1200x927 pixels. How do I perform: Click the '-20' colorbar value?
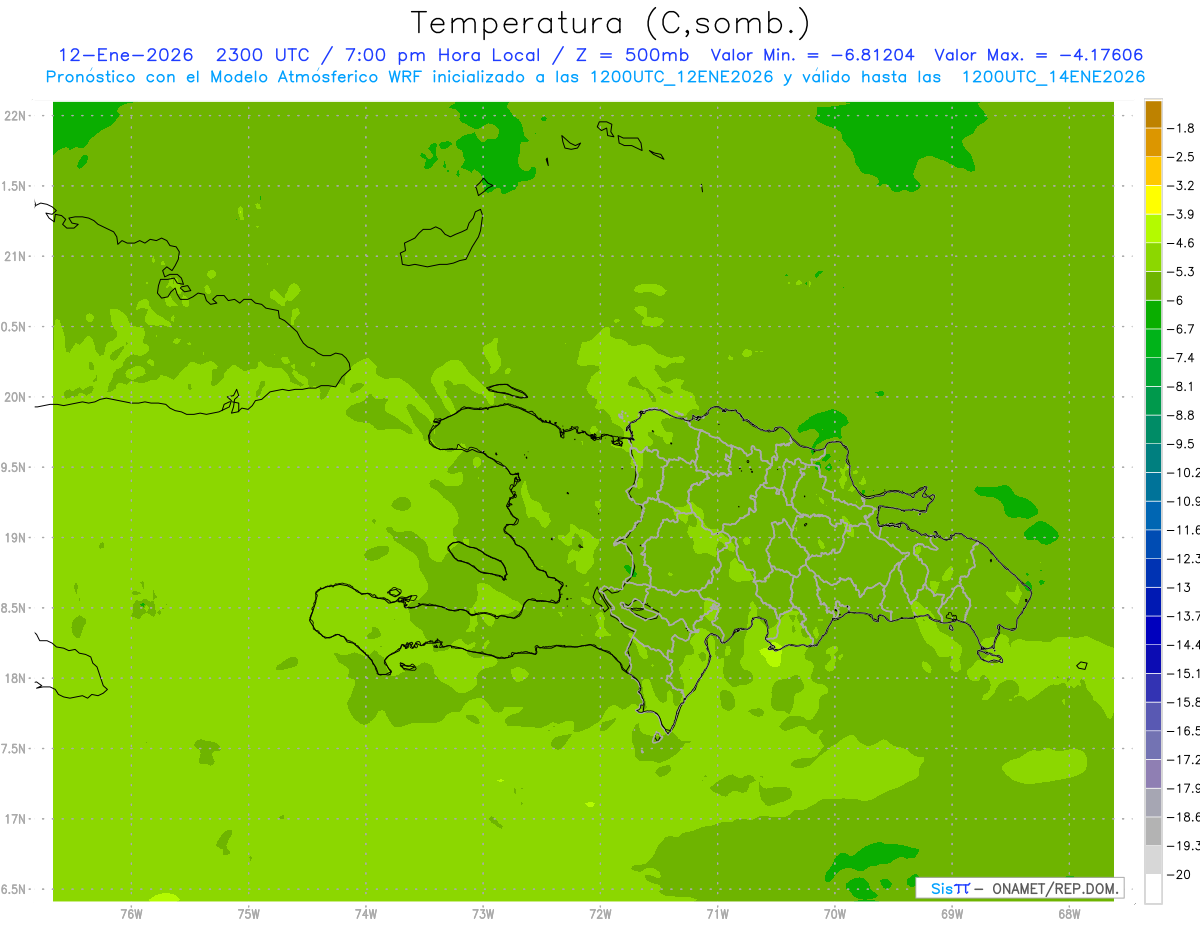pyautogui.click(x=1180, y=875)
